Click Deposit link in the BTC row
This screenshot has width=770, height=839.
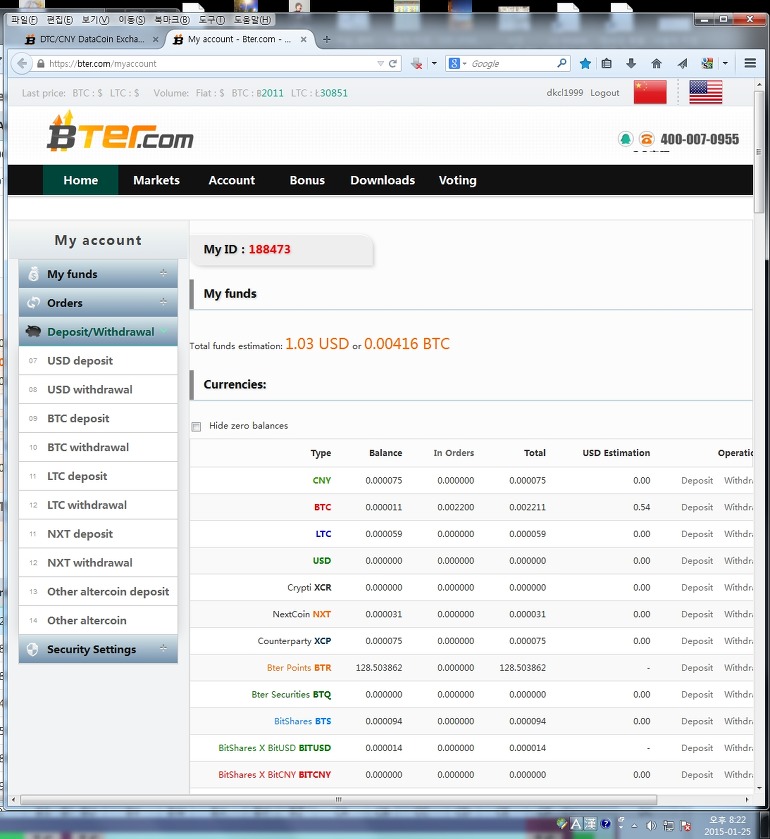[697, 507]
